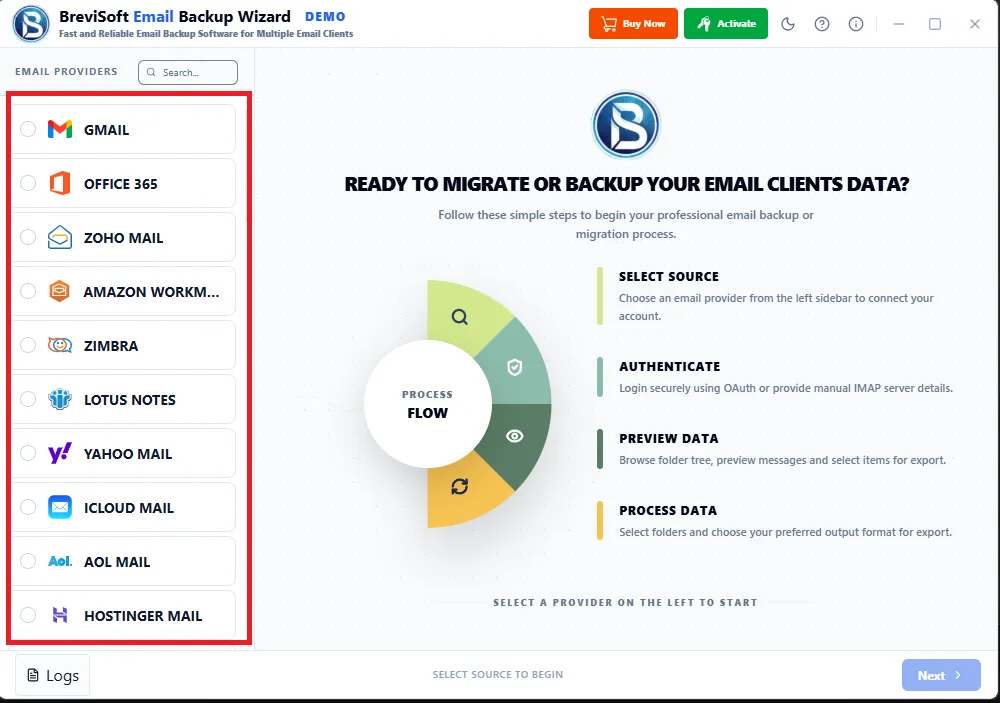
Task: Select the Hostinger Mail radio button
Action: (x=28, y=615)
